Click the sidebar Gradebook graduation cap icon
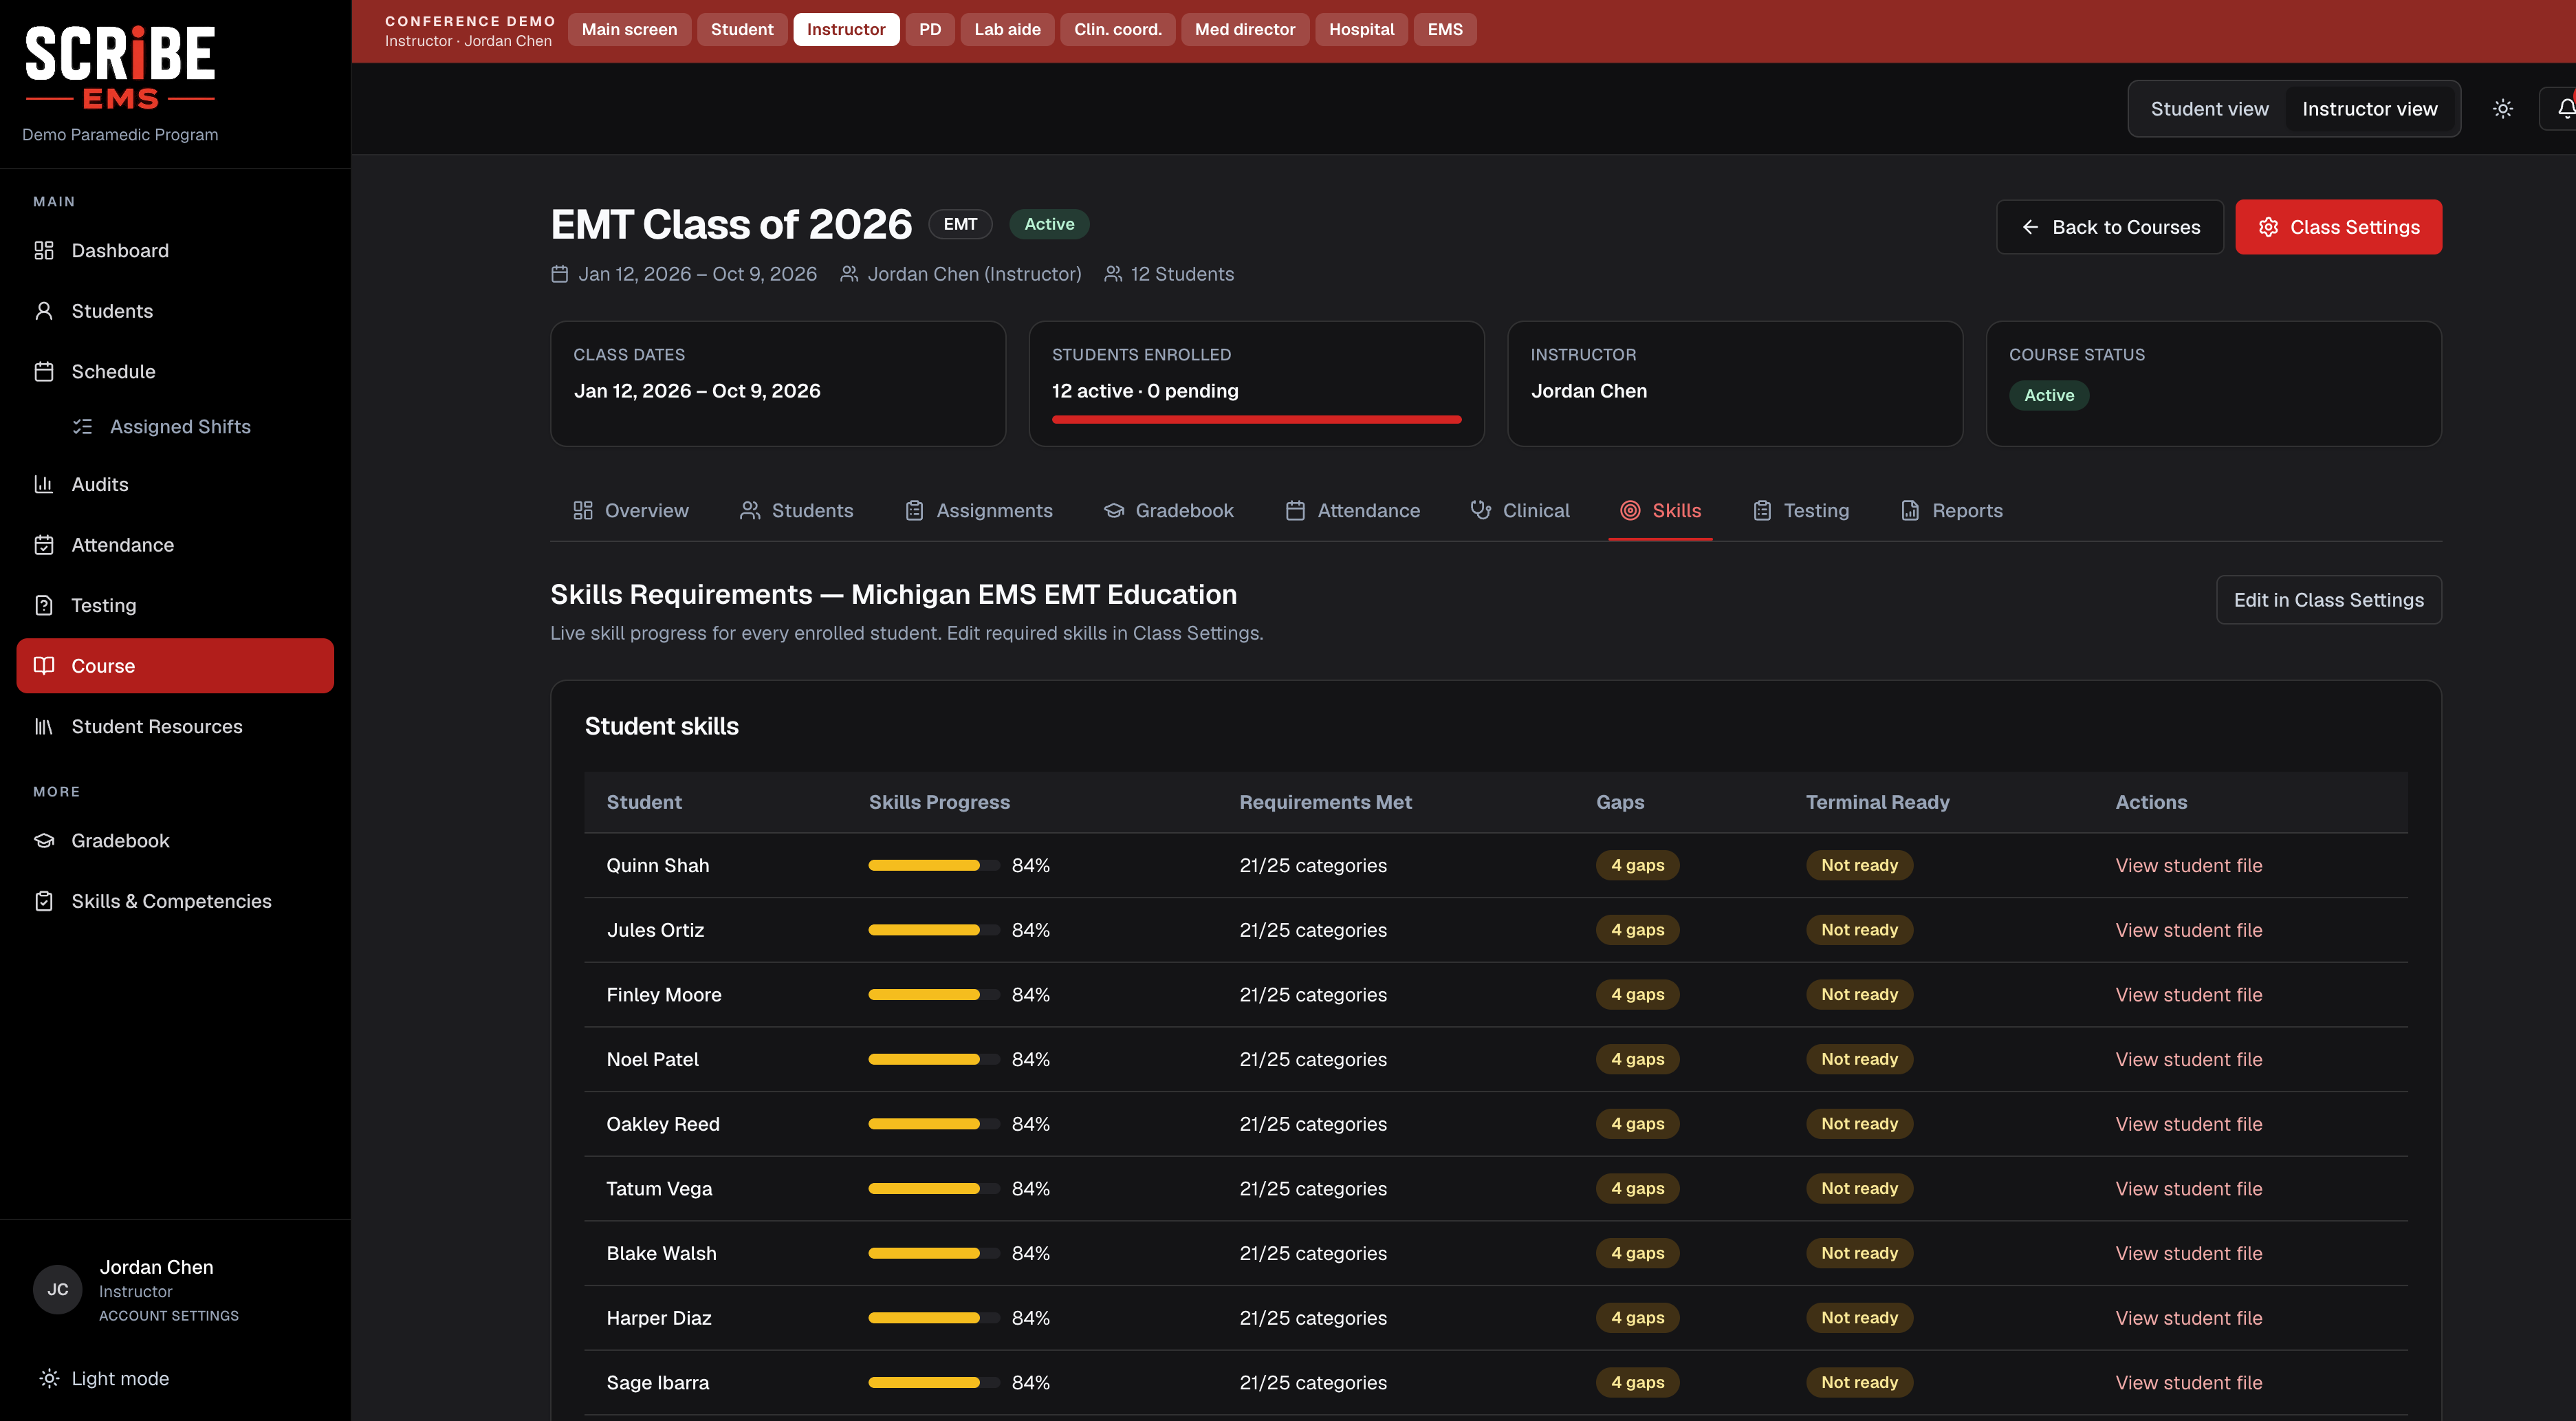Screen dimensions: 2576x1421 (x=44, y=841)
